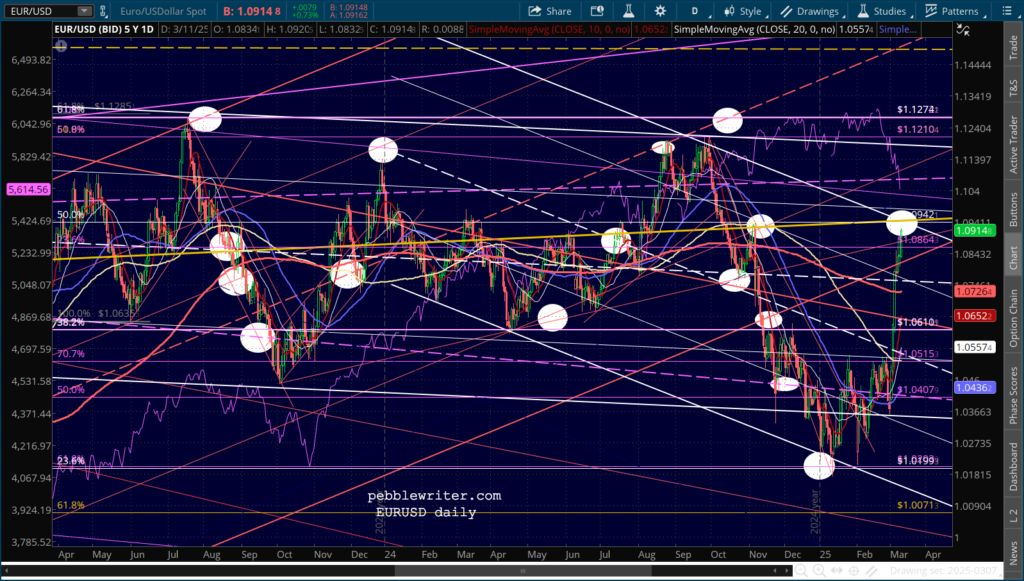The height and width of the screenshot is (581, 1024).
Task: Click the pebblewriter.com text annotation
Action: click(434, 496)
